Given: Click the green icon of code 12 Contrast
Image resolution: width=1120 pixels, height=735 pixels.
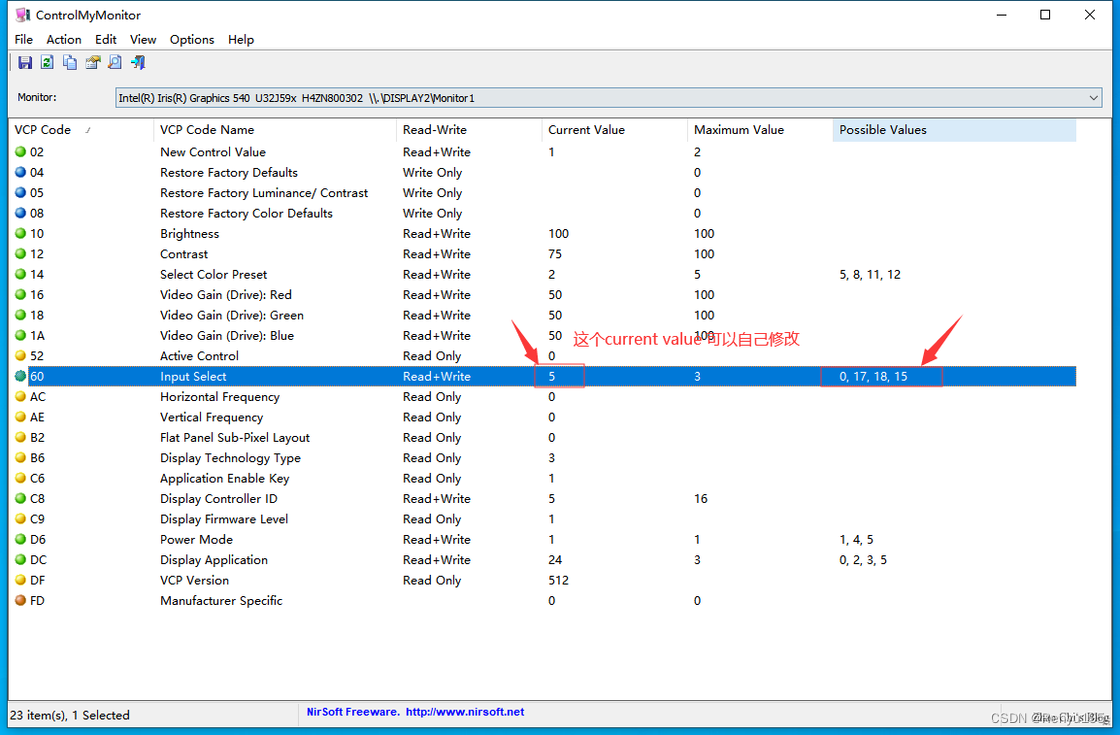Looking at the screenshot, I should [21, 254].
